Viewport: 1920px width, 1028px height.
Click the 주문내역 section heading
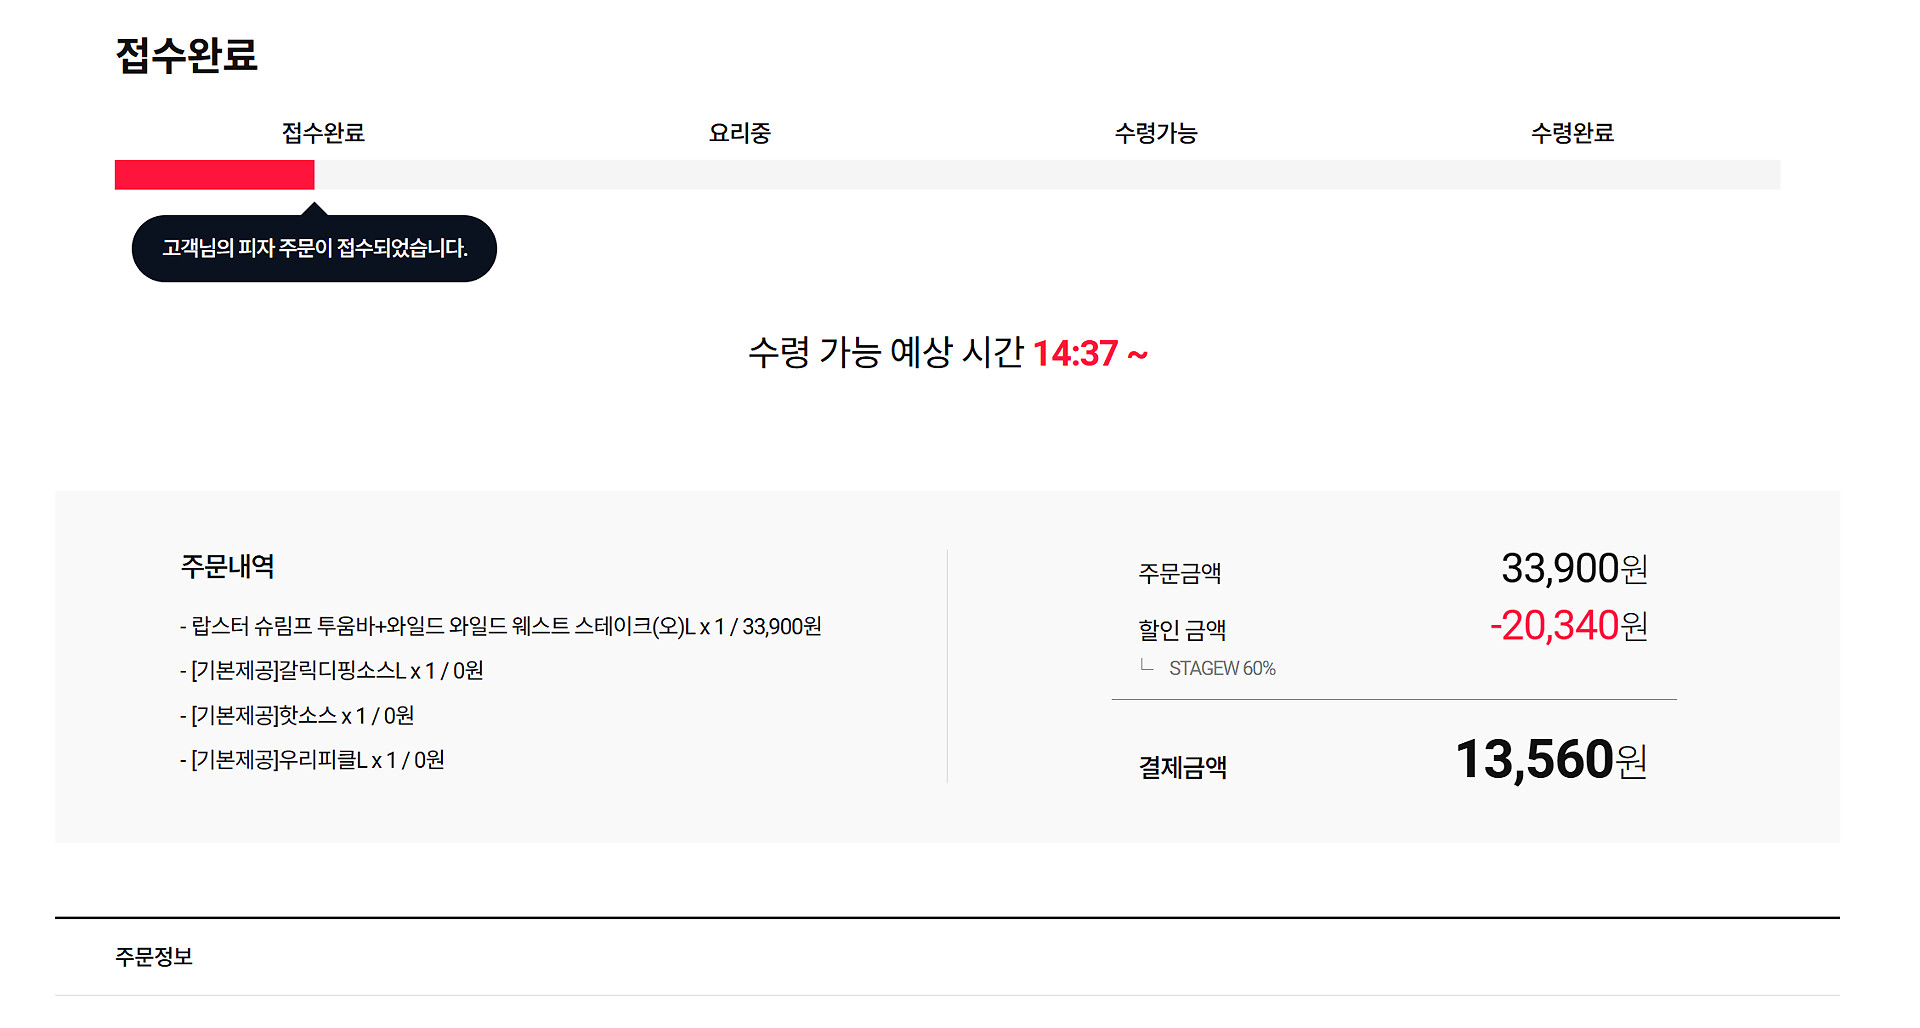tap(227, 566)
